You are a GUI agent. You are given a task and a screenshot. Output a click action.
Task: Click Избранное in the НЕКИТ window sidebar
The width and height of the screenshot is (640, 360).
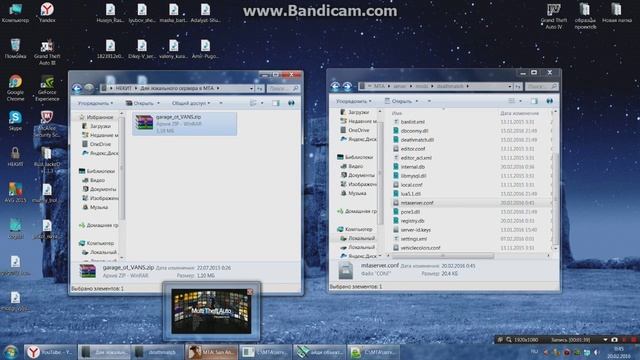click(99, 117)
